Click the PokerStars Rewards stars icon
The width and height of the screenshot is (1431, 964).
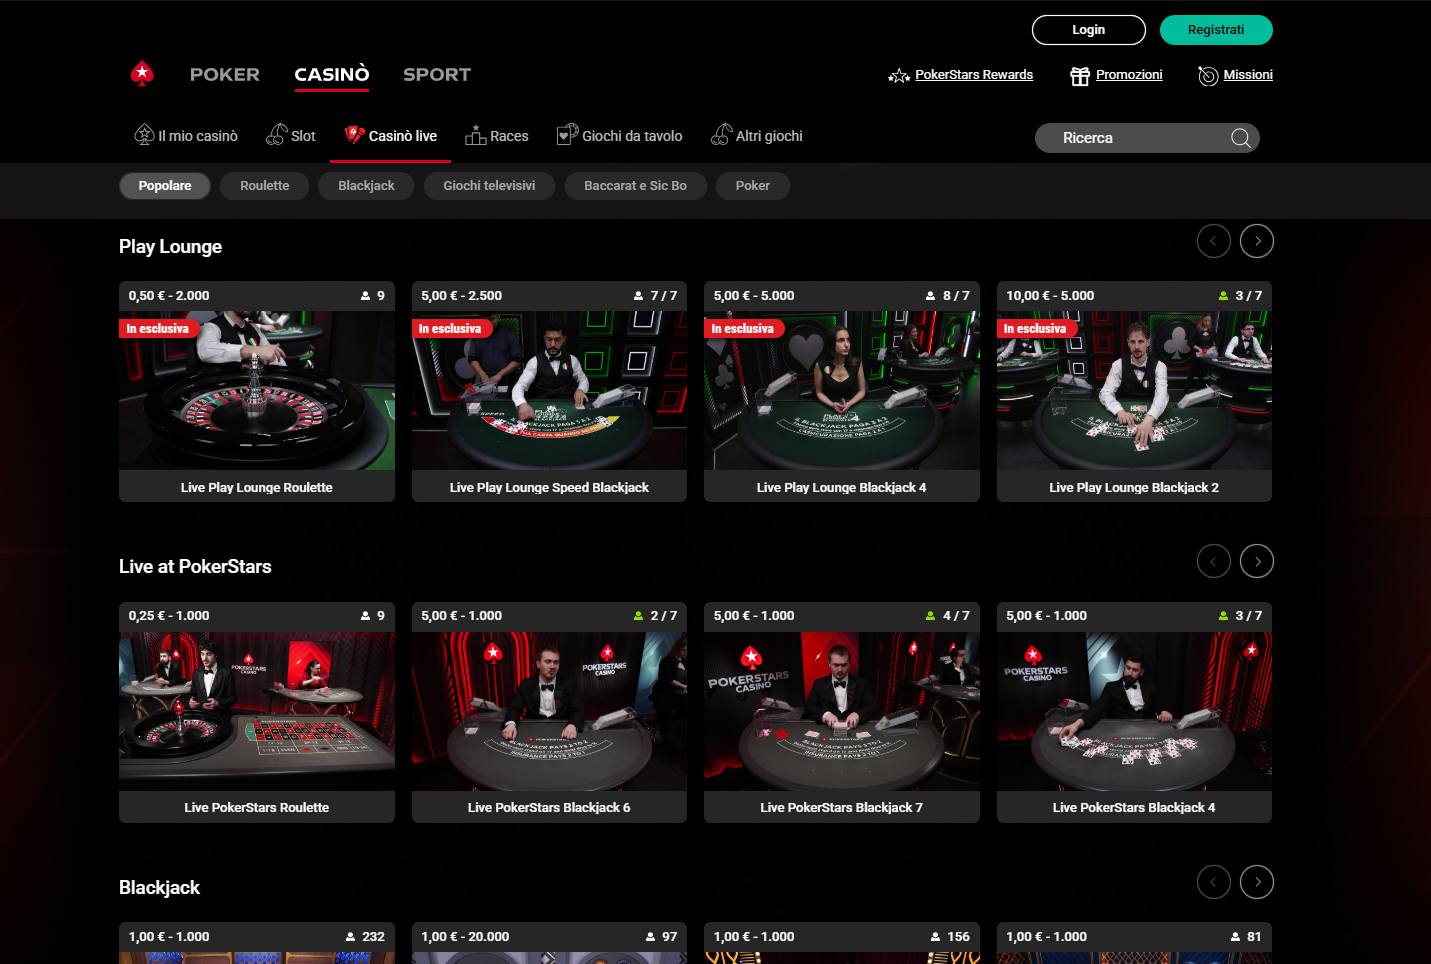[898, 76]
